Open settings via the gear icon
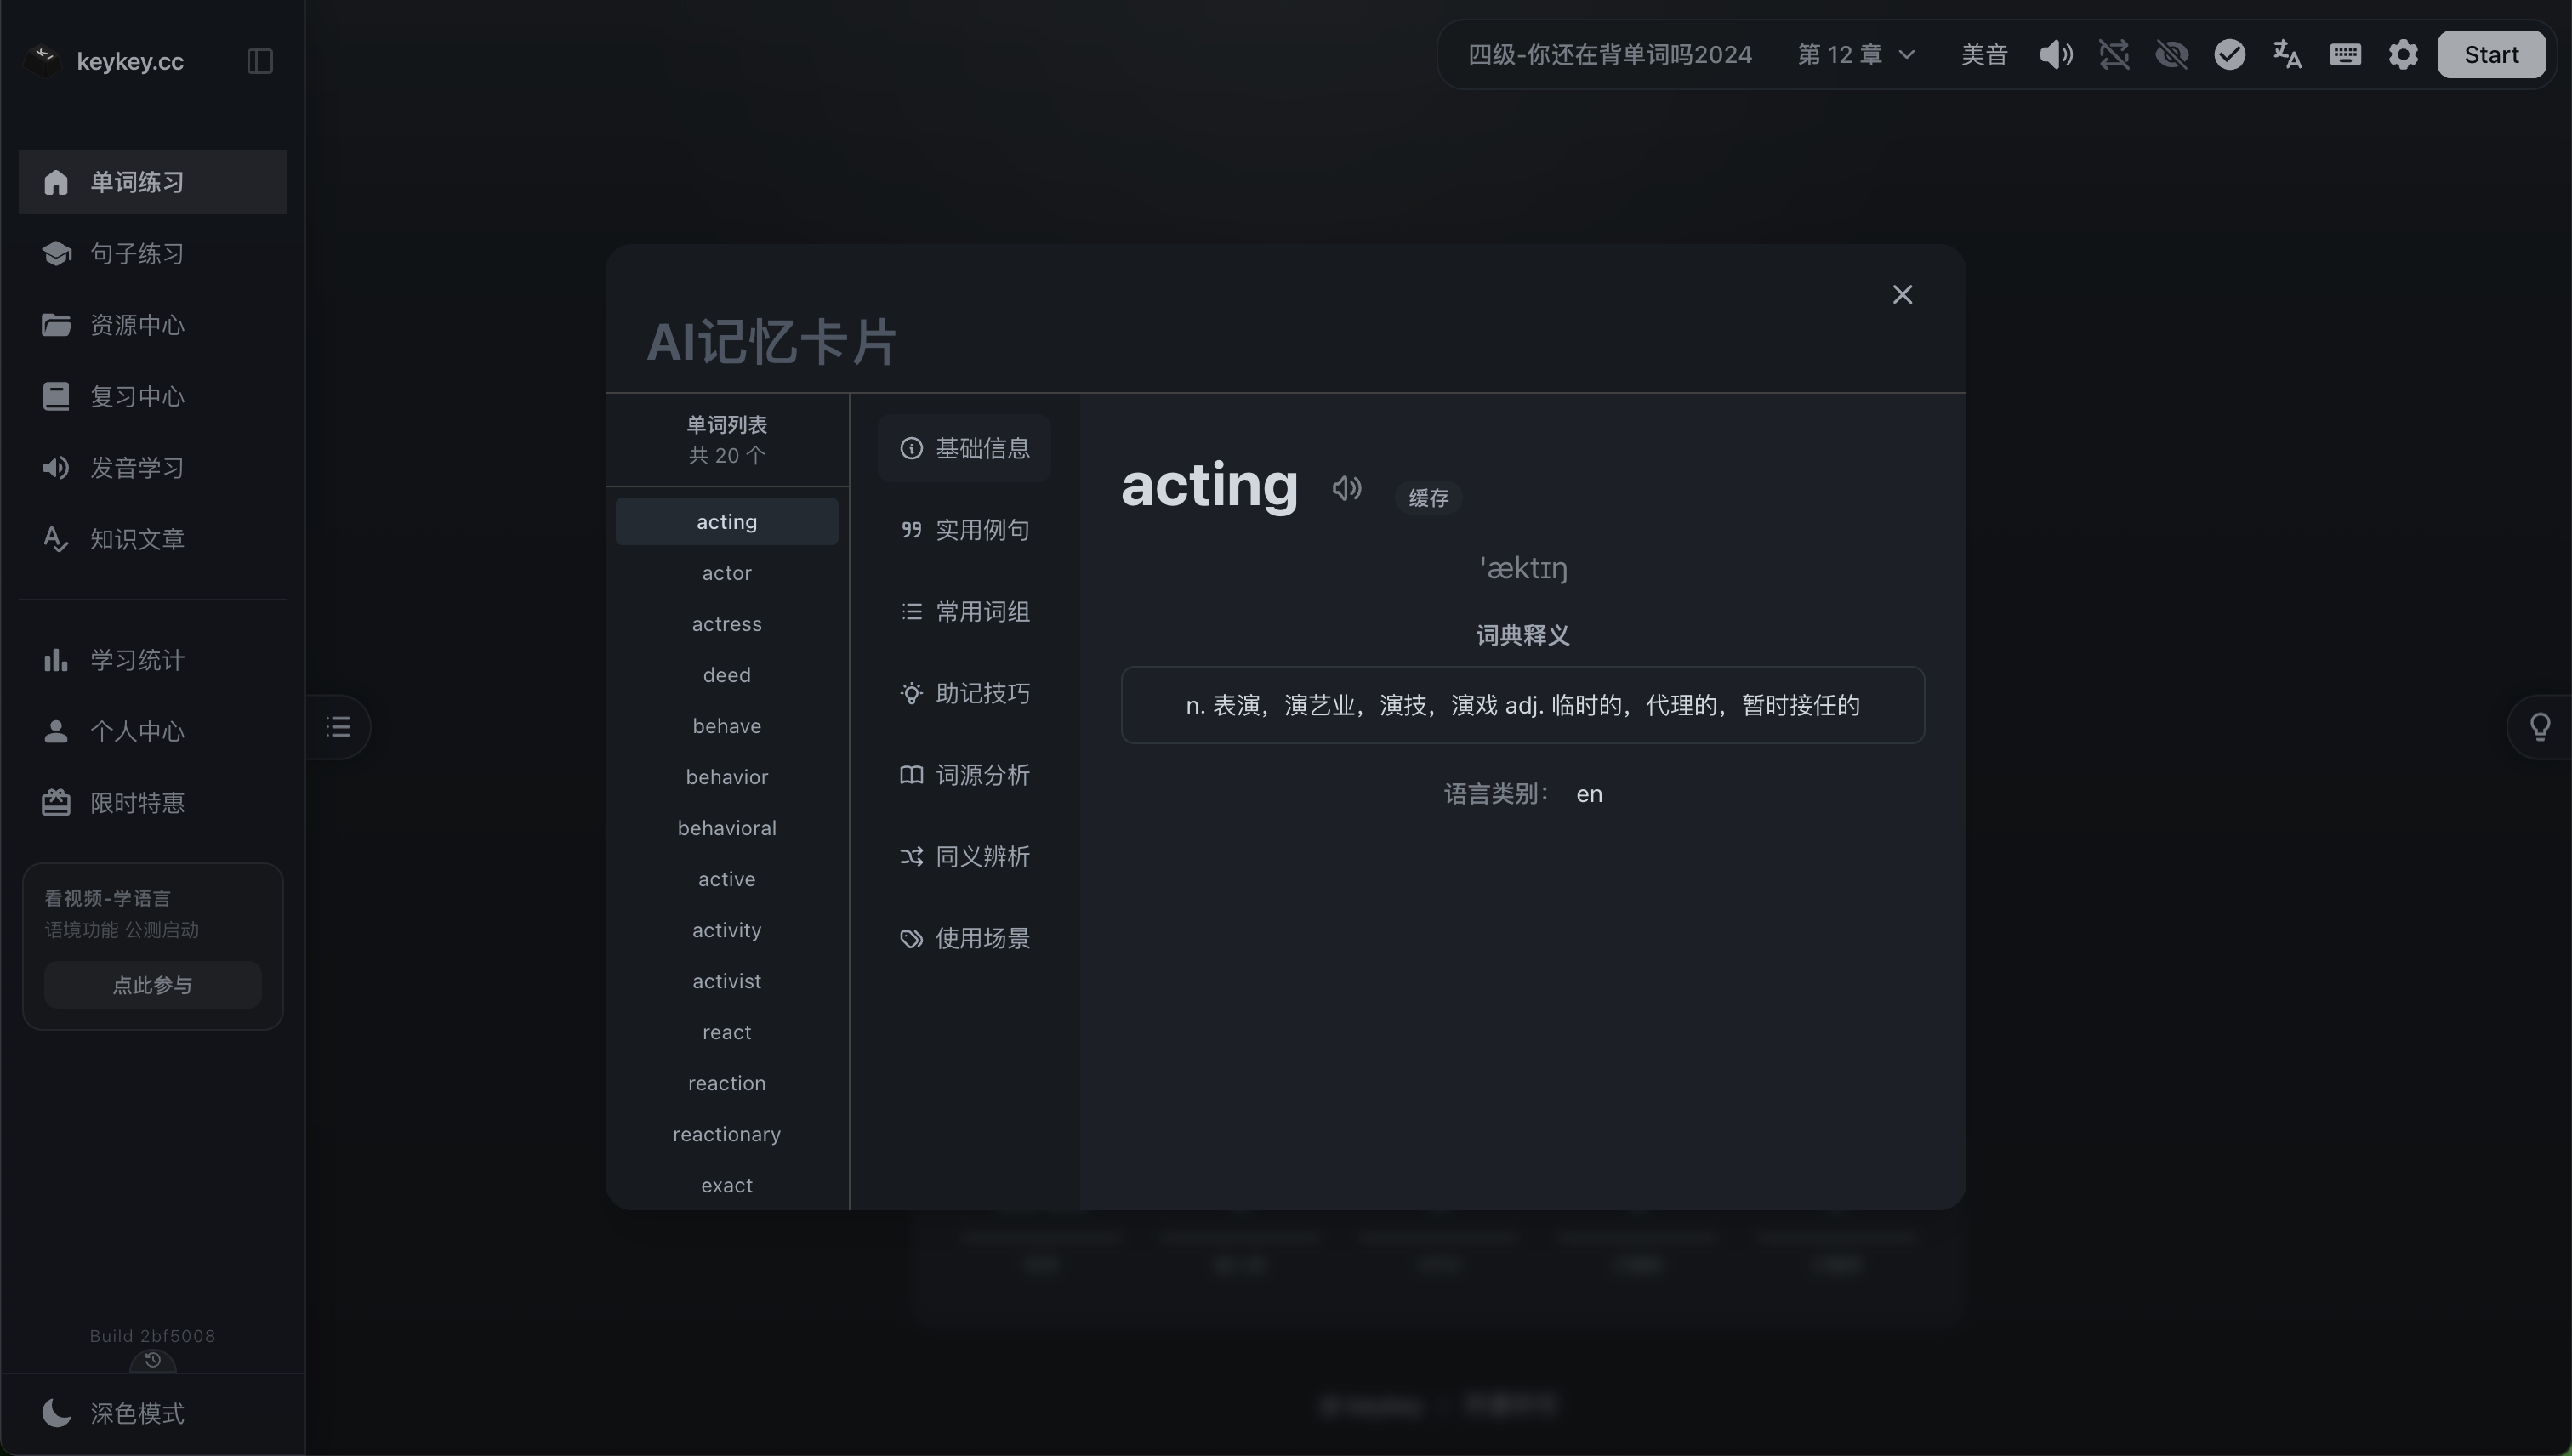 2403,54
